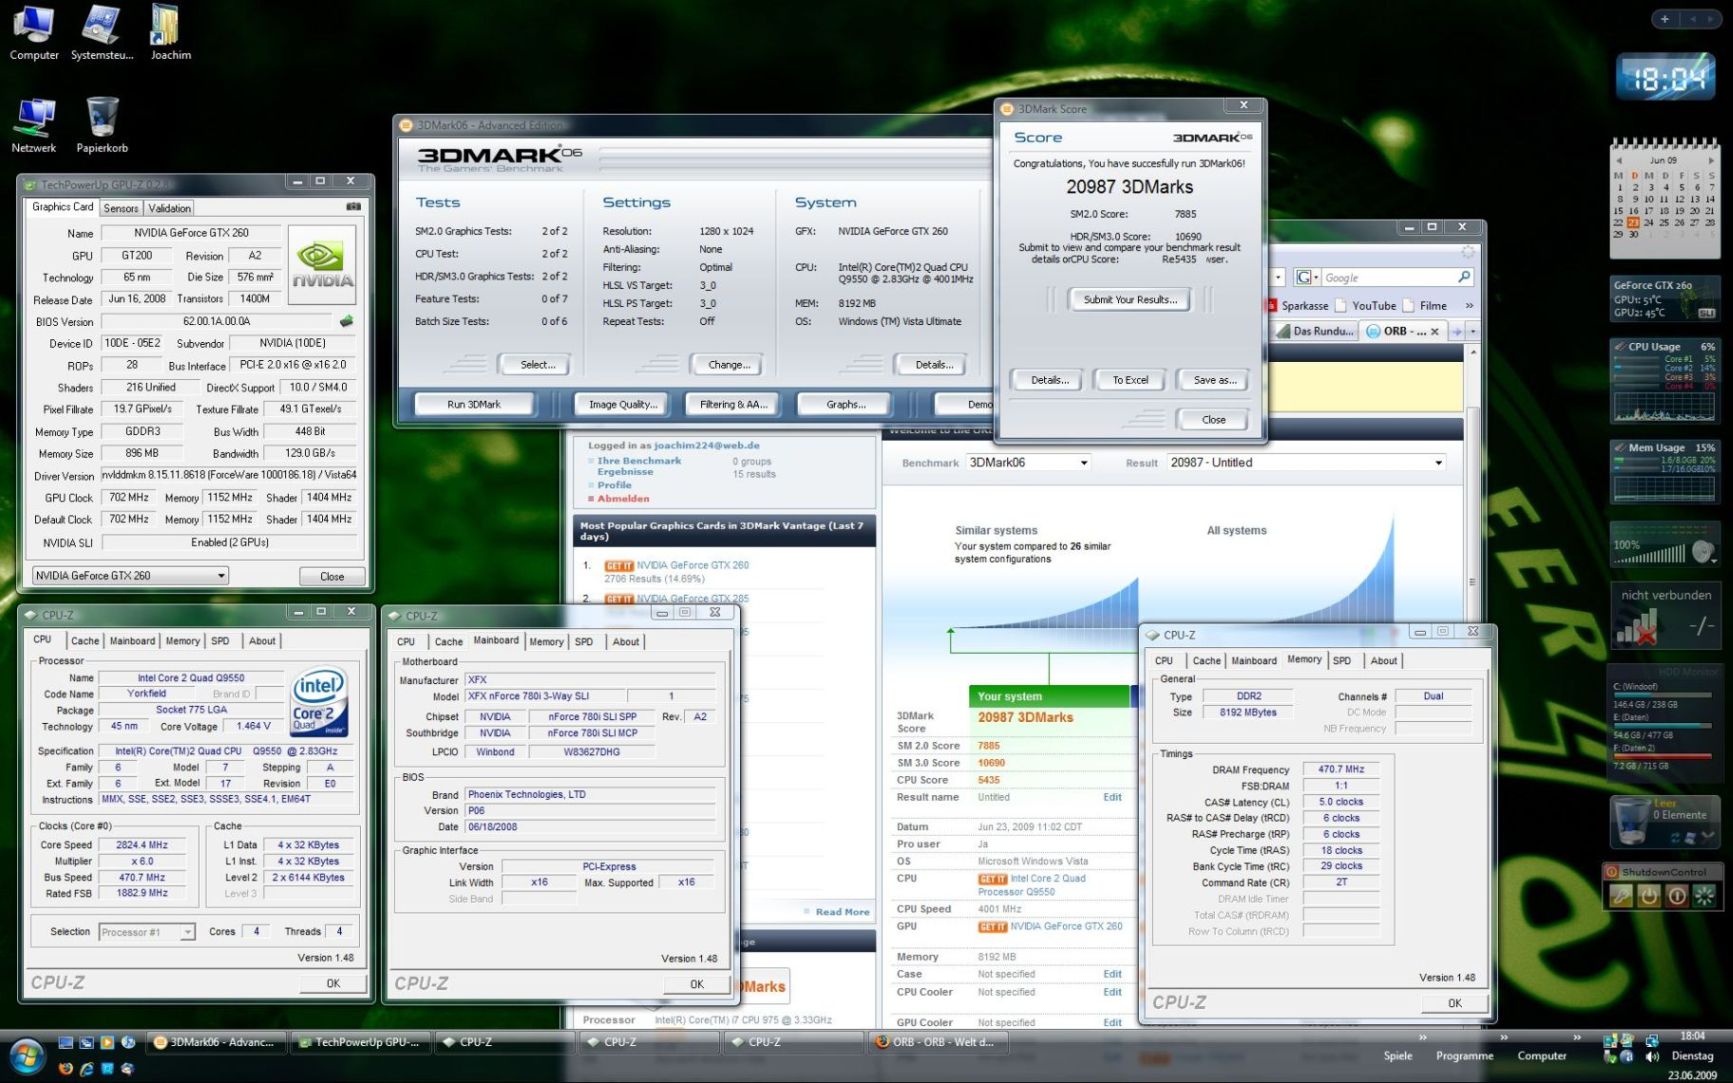Open the Papierkorb desktop icon
The width and height of the screenshot is (1733, 1083).
(x=102, y=125)
